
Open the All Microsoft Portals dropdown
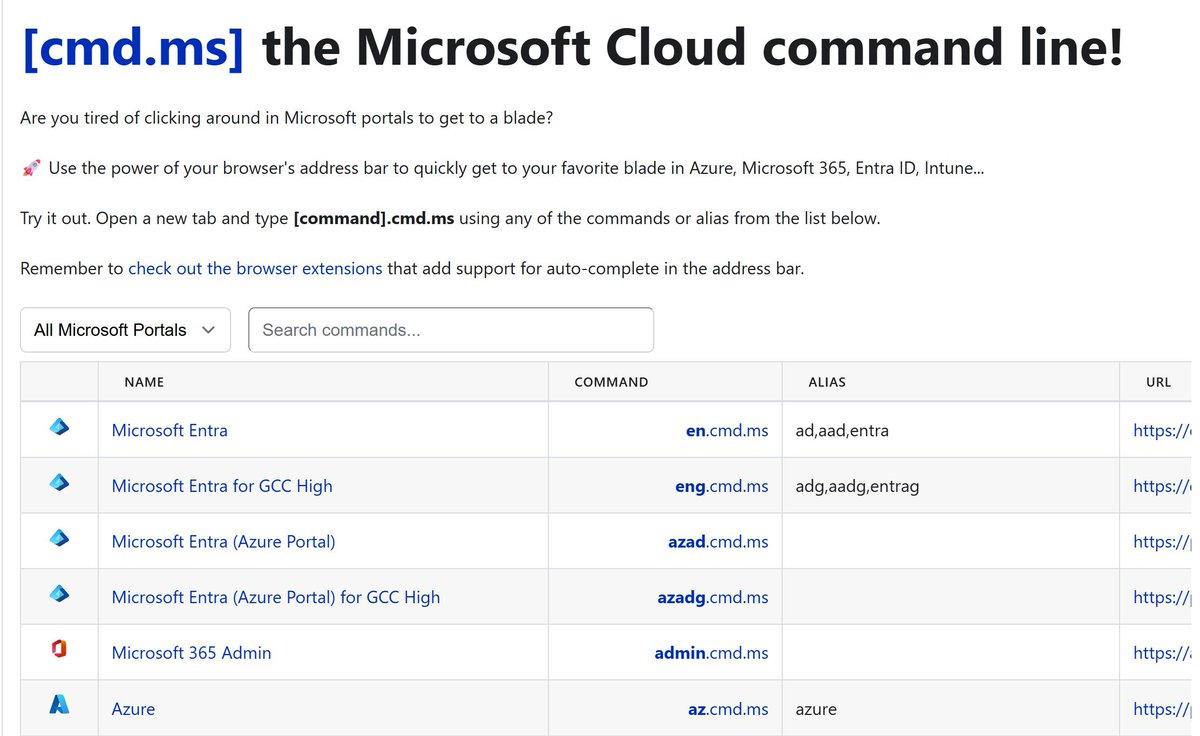coord(125,330)
